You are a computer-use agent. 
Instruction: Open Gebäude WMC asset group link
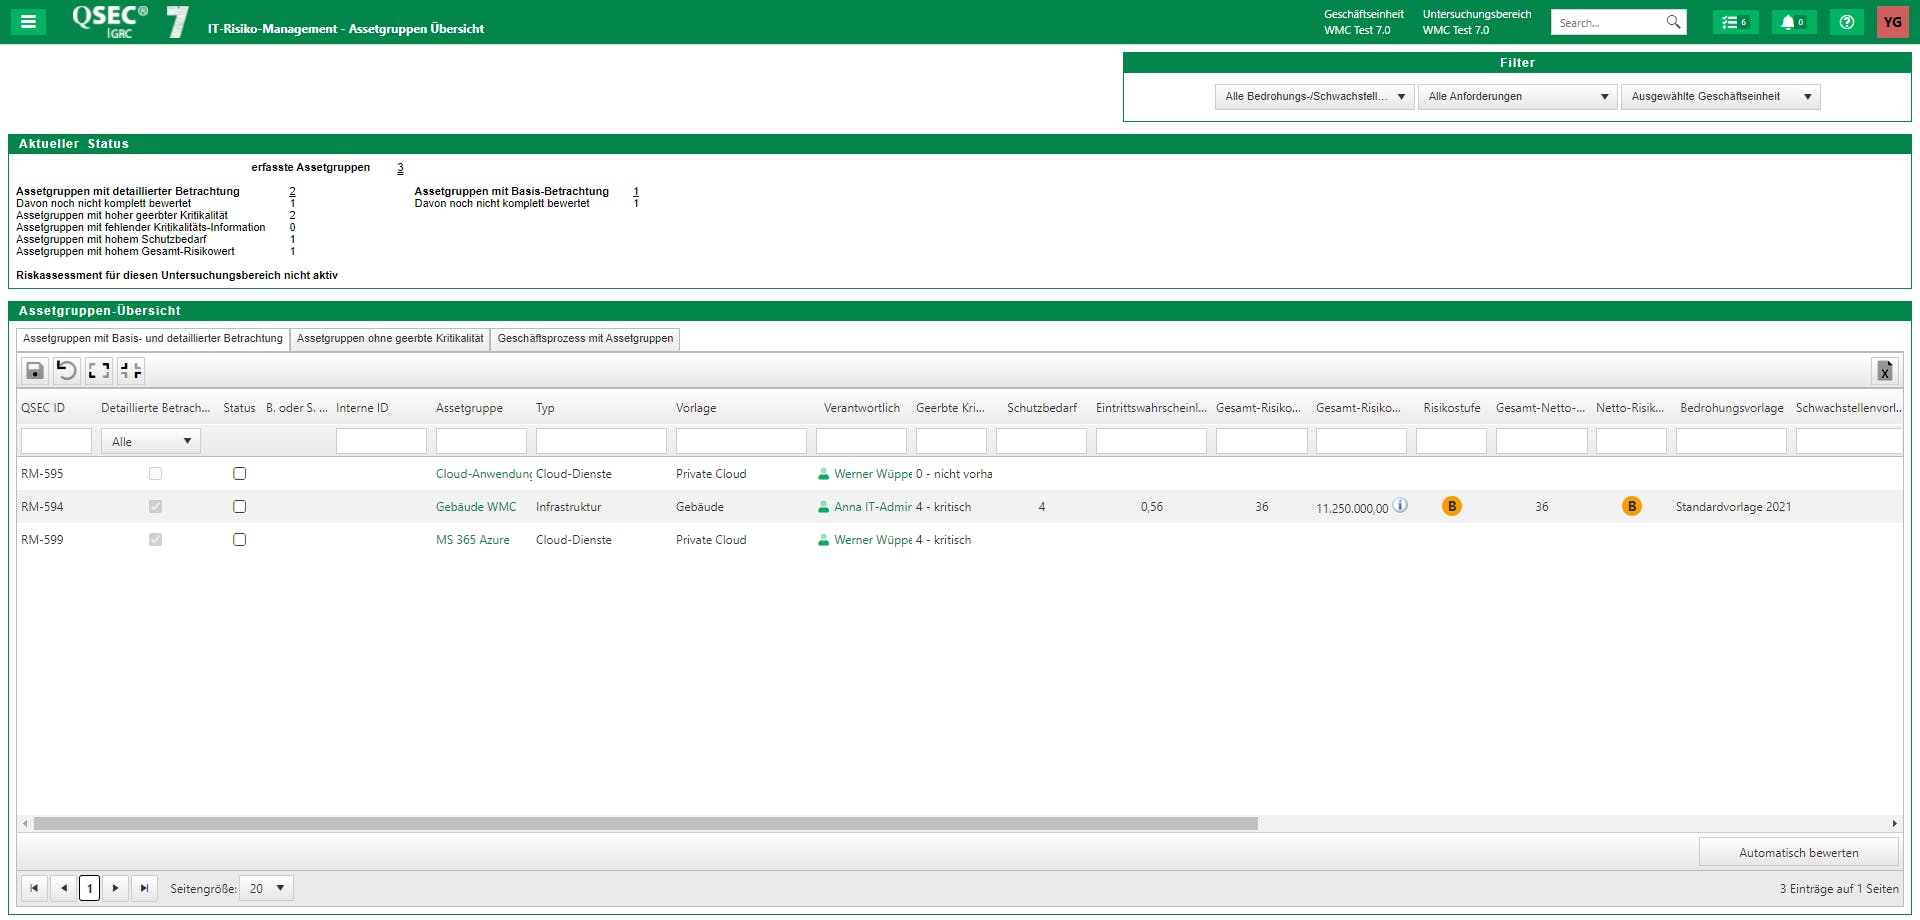(x=476, y=507)
